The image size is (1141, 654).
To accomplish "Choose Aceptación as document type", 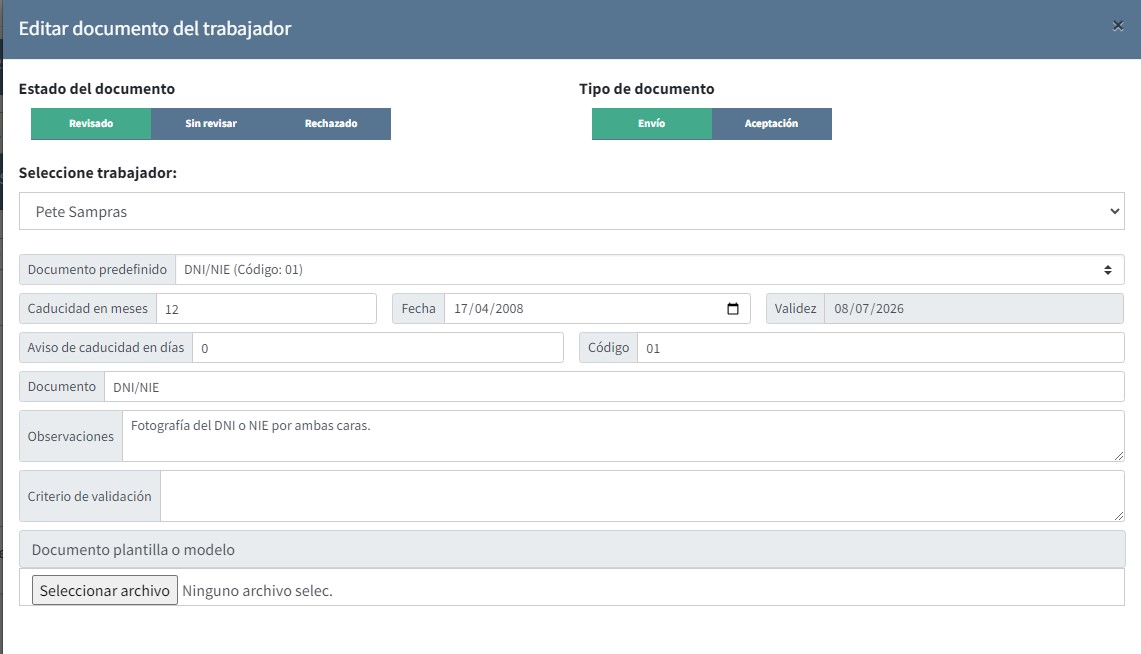I will 771,124.
